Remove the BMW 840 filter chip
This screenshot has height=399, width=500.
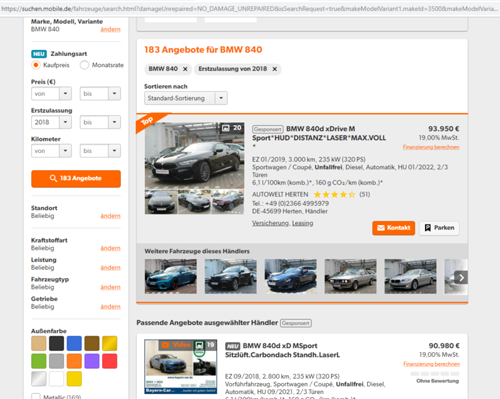185,69
